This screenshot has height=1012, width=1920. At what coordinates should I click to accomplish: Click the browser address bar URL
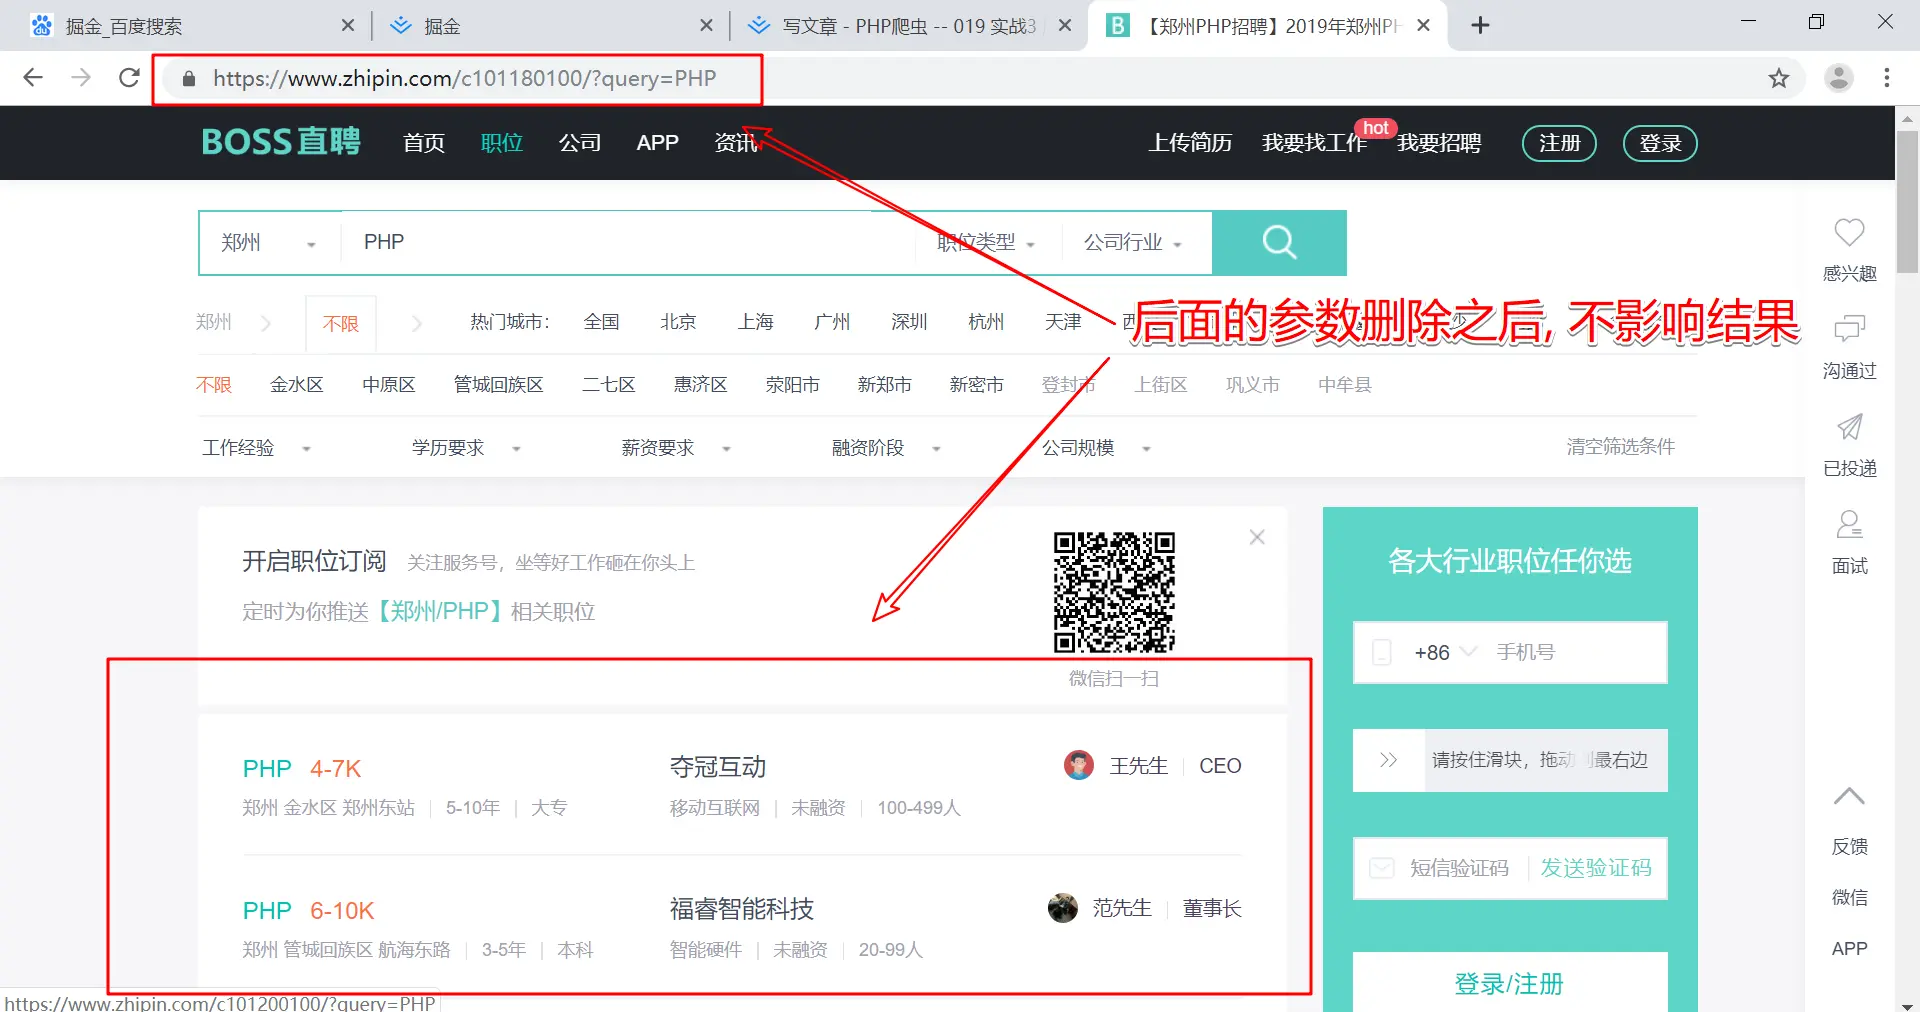click(x=465, y=79)
